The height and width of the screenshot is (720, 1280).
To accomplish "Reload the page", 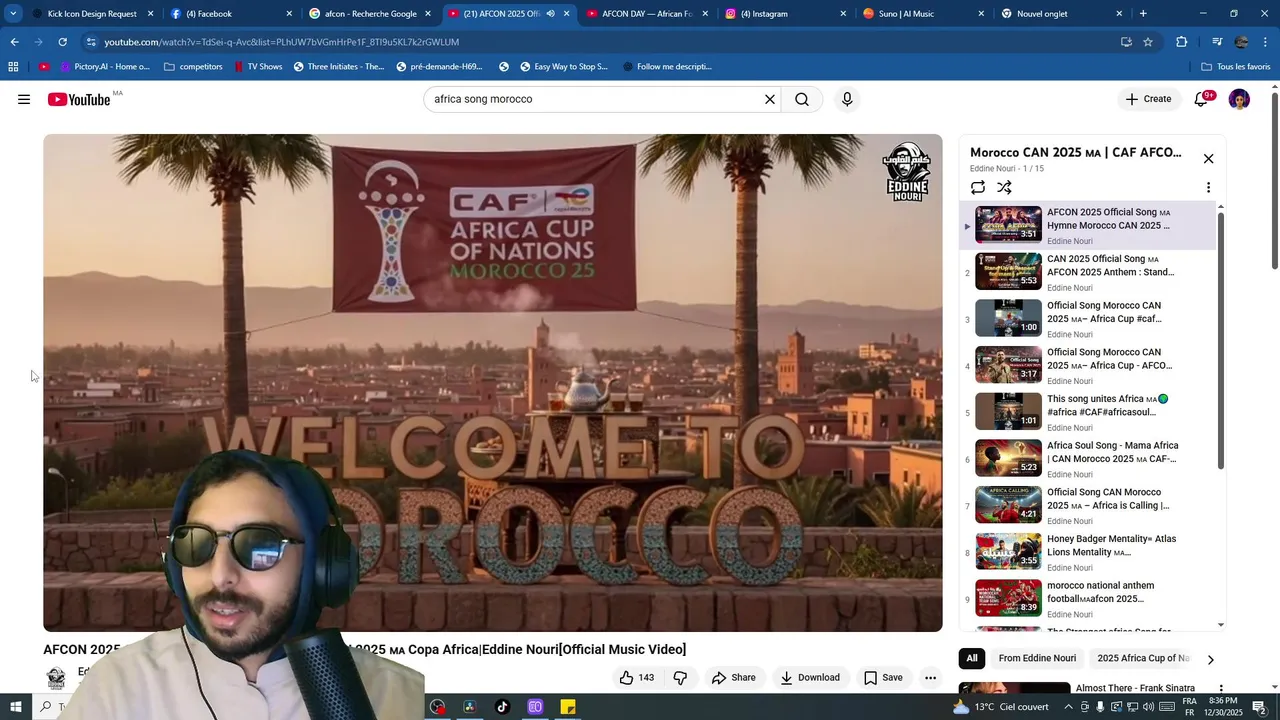I will point(62,42).
